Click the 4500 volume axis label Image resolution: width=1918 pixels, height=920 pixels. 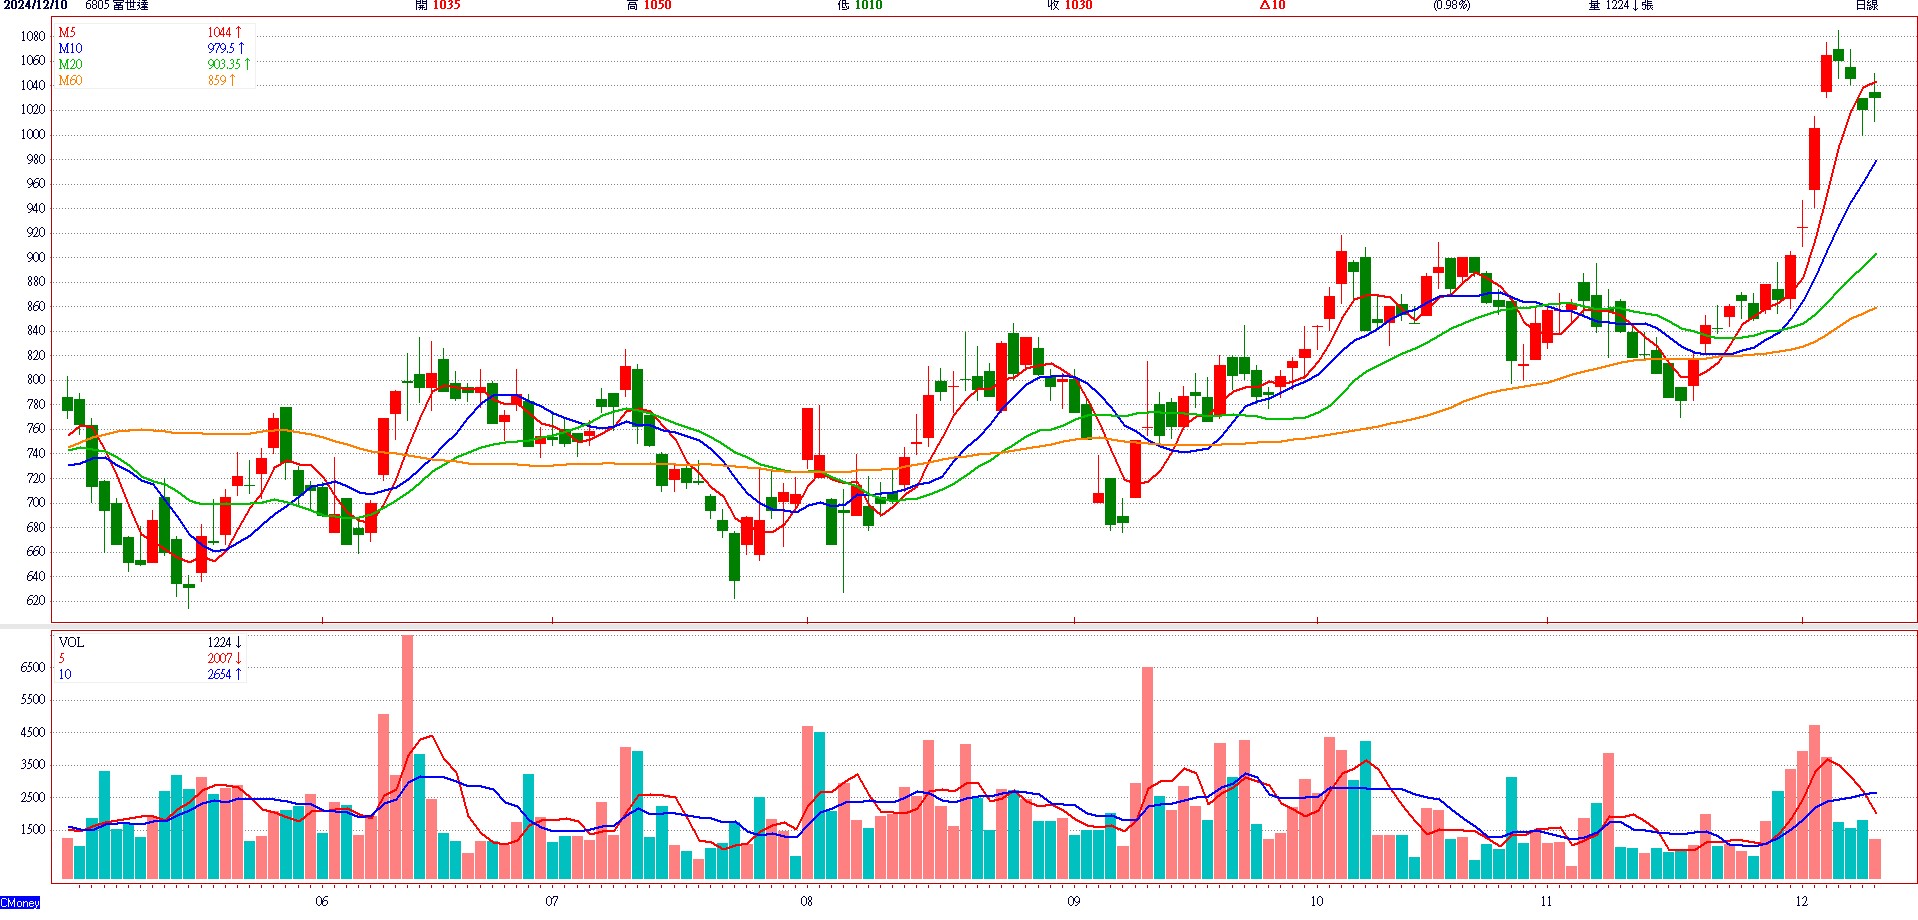[x=33, y=732]
